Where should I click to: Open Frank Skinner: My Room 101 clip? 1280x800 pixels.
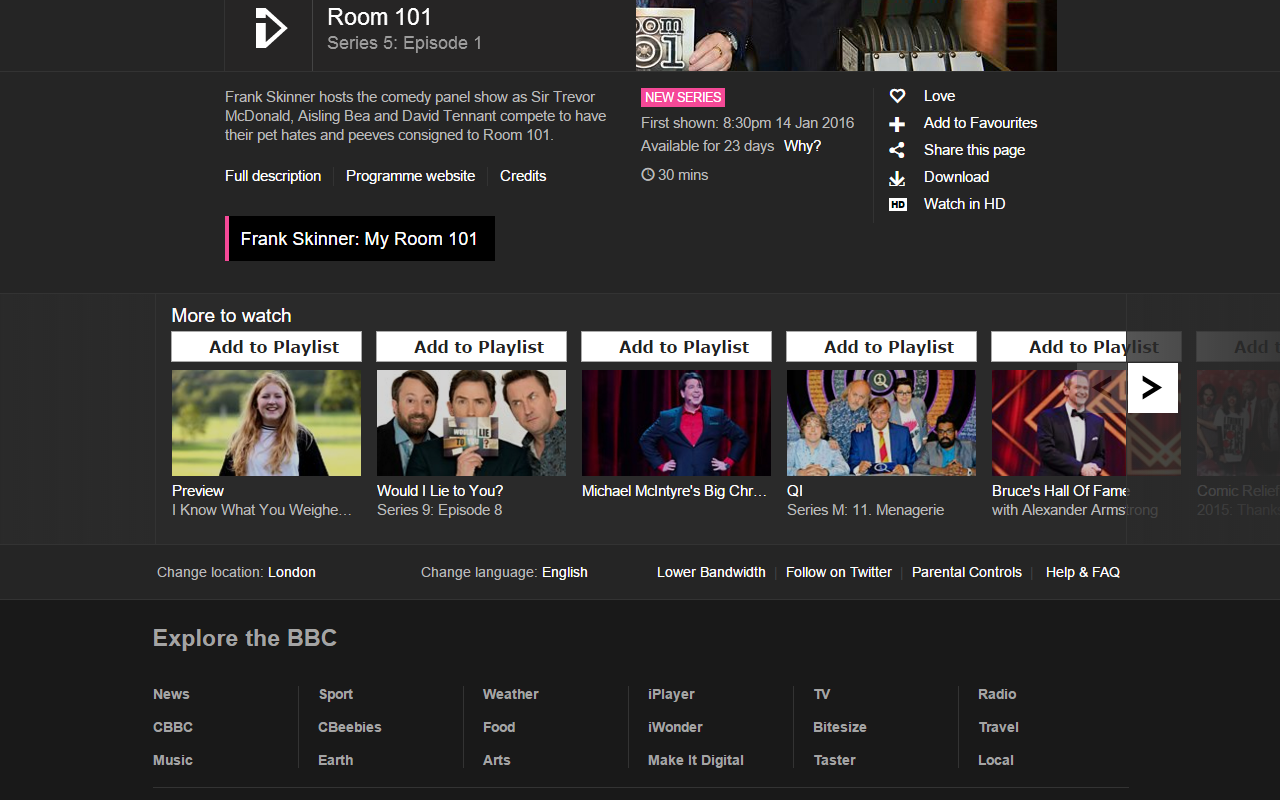(x=360, y=239)
